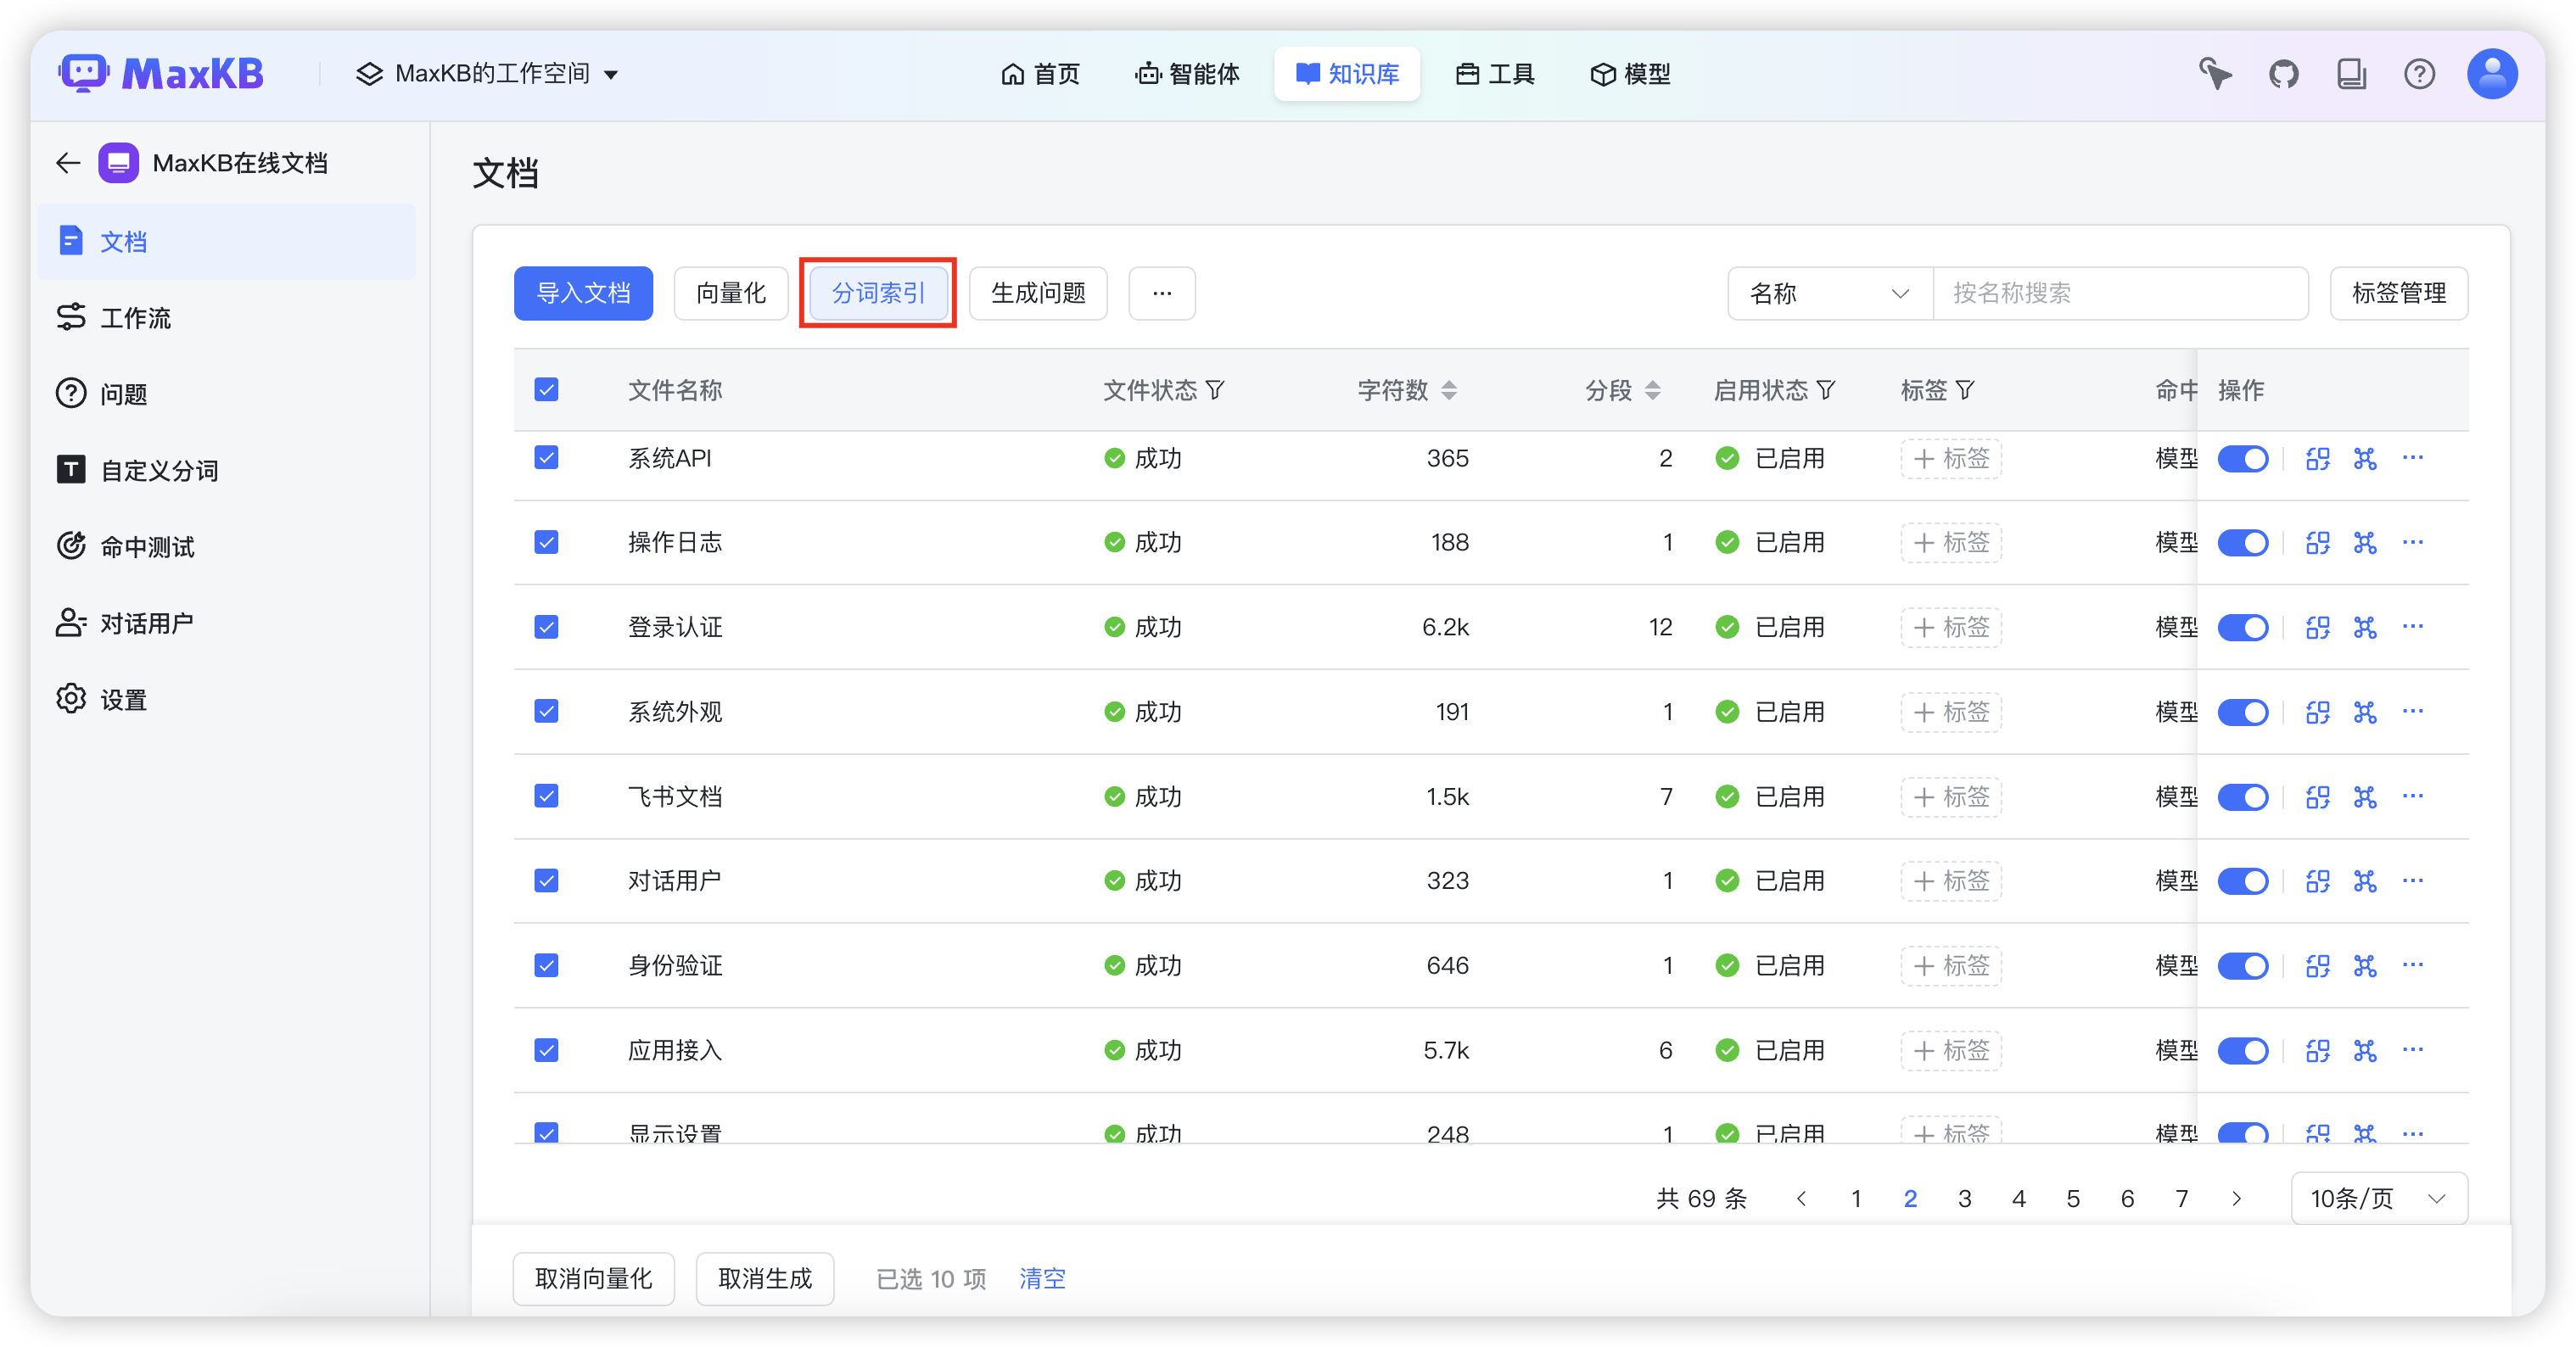This screenshot has width=2576, height=1347.
Task: Uncheck the 系统API row checkbox
Action: 546,458
